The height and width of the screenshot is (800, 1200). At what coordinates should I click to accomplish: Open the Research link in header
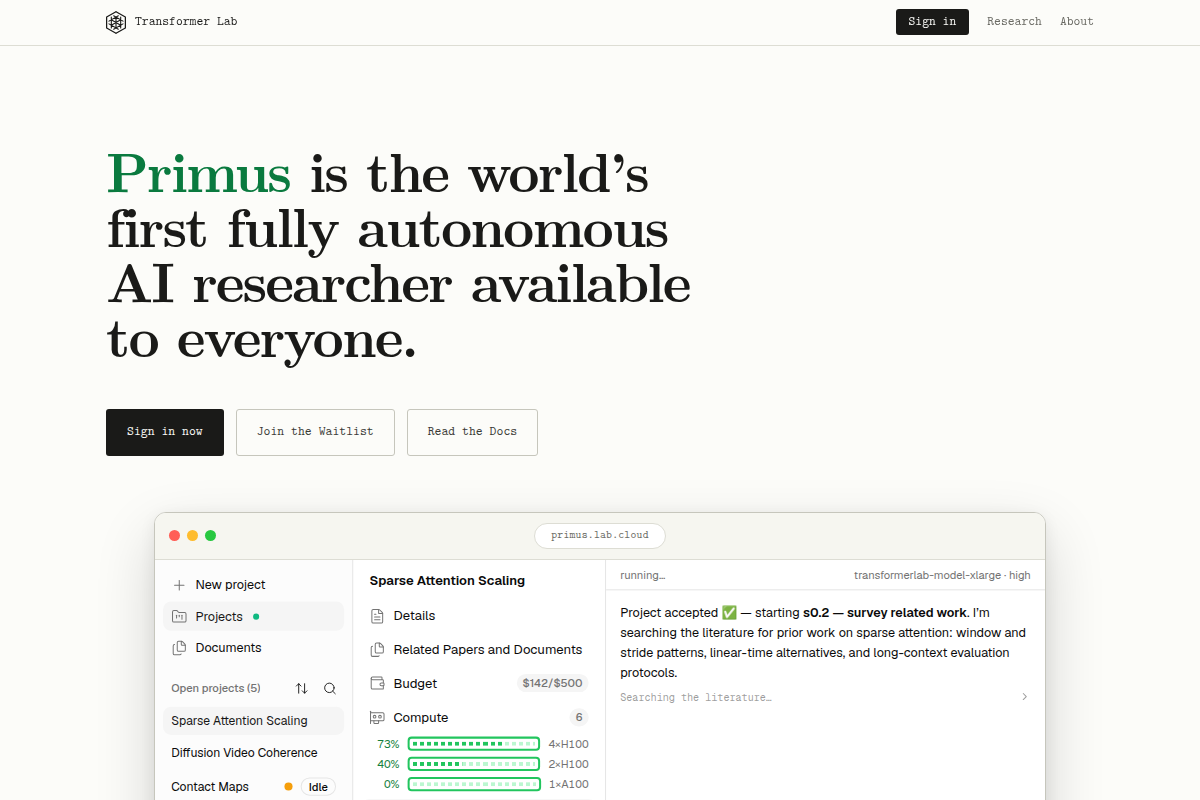coord(1014,22)
